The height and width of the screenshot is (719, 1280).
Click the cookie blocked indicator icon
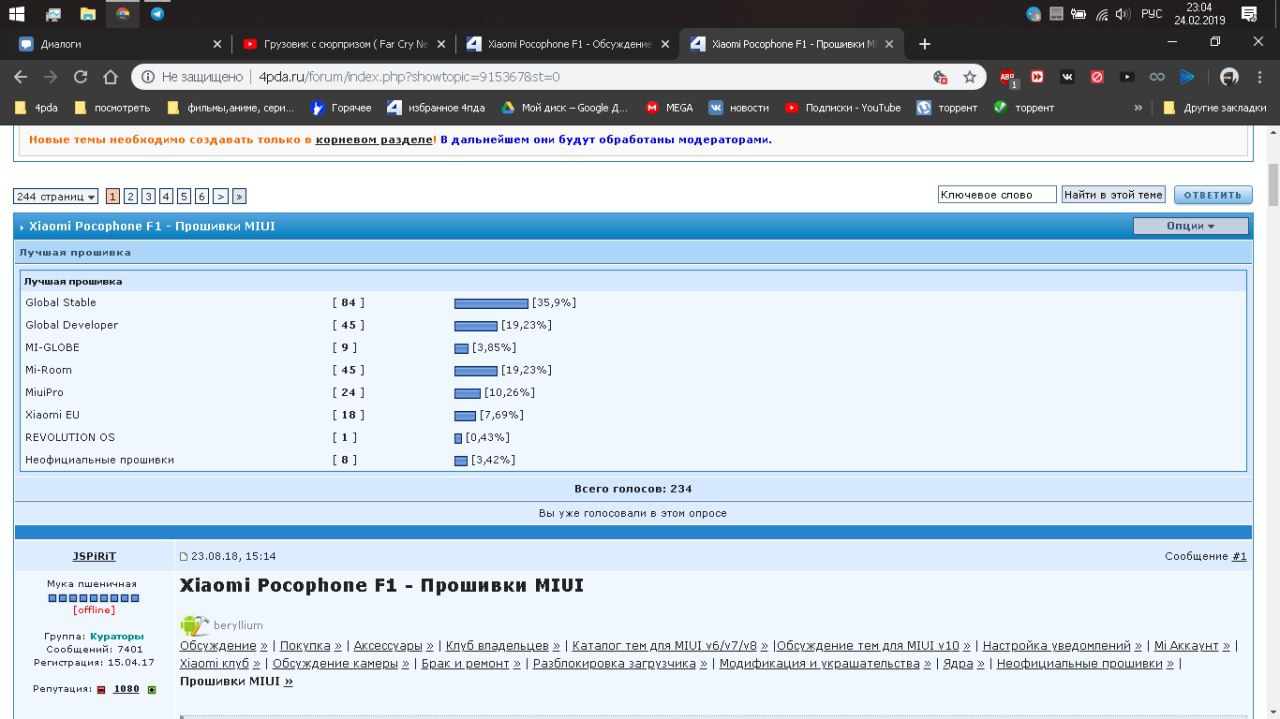940,77
